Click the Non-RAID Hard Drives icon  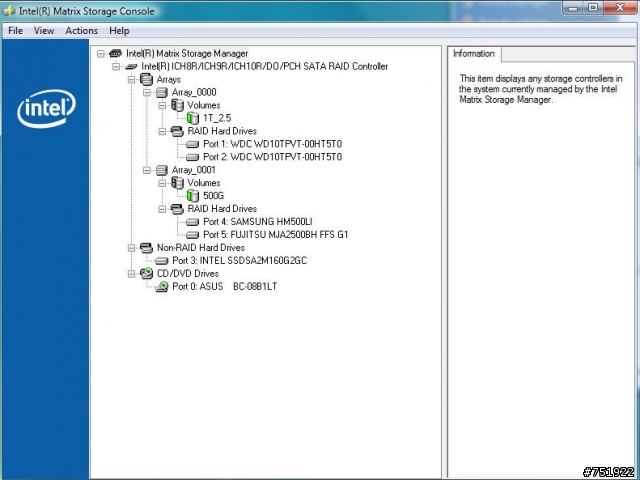click(x=146, y=247)
